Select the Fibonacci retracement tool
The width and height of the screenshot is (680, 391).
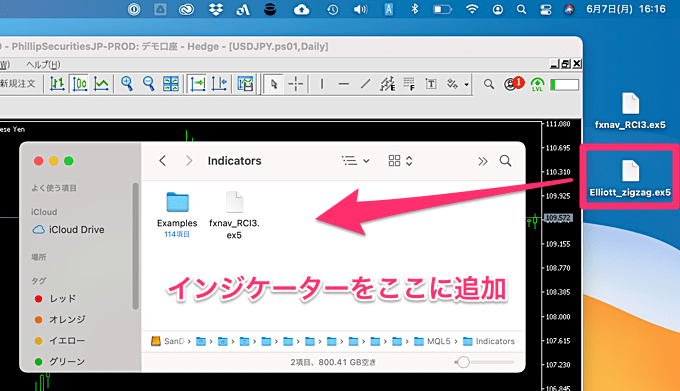coord(409,84)
